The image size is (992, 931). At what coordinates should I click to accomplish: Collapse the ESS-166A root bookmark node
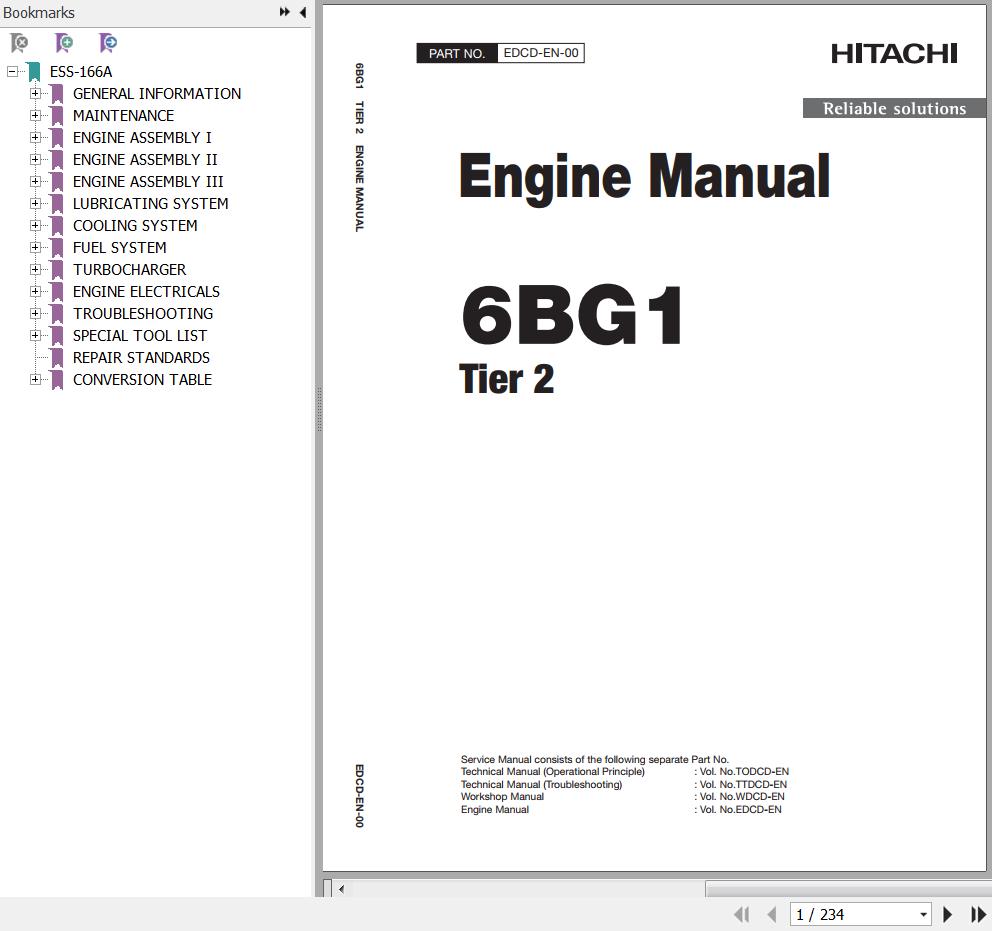[12, 72]
